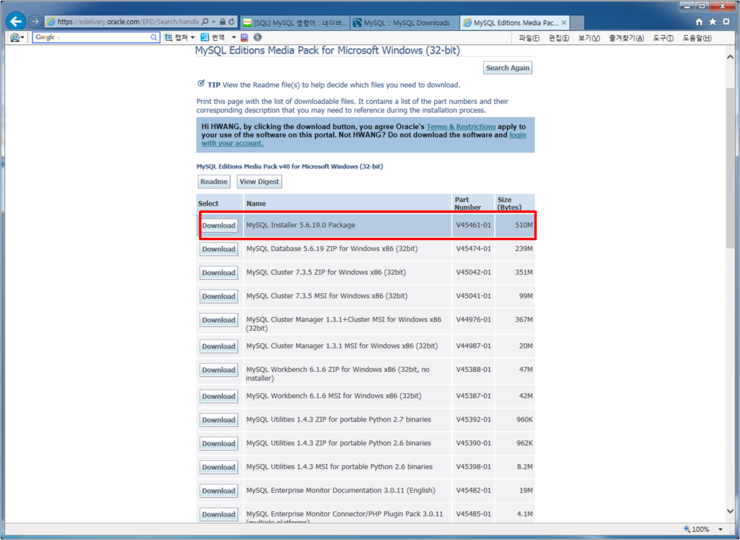Open the home icon in browser corner

(x=699, y=22)
